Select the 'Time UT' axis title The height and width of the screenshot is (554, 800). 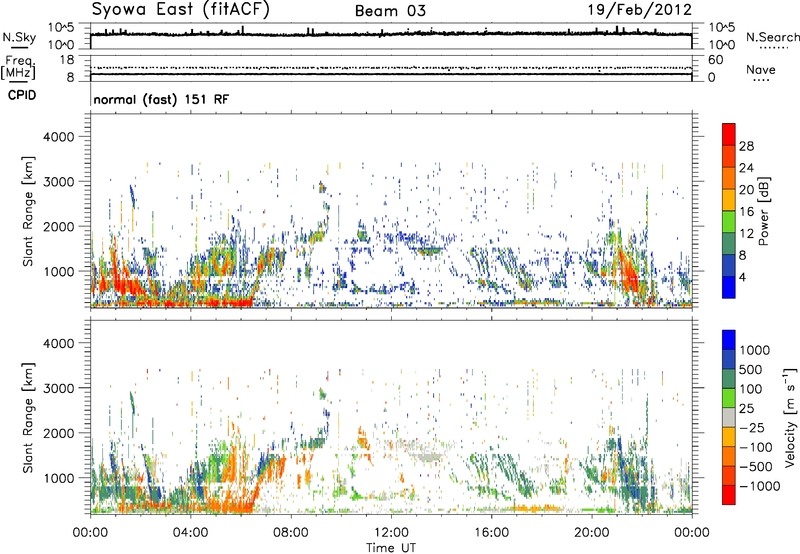[391, 548]
